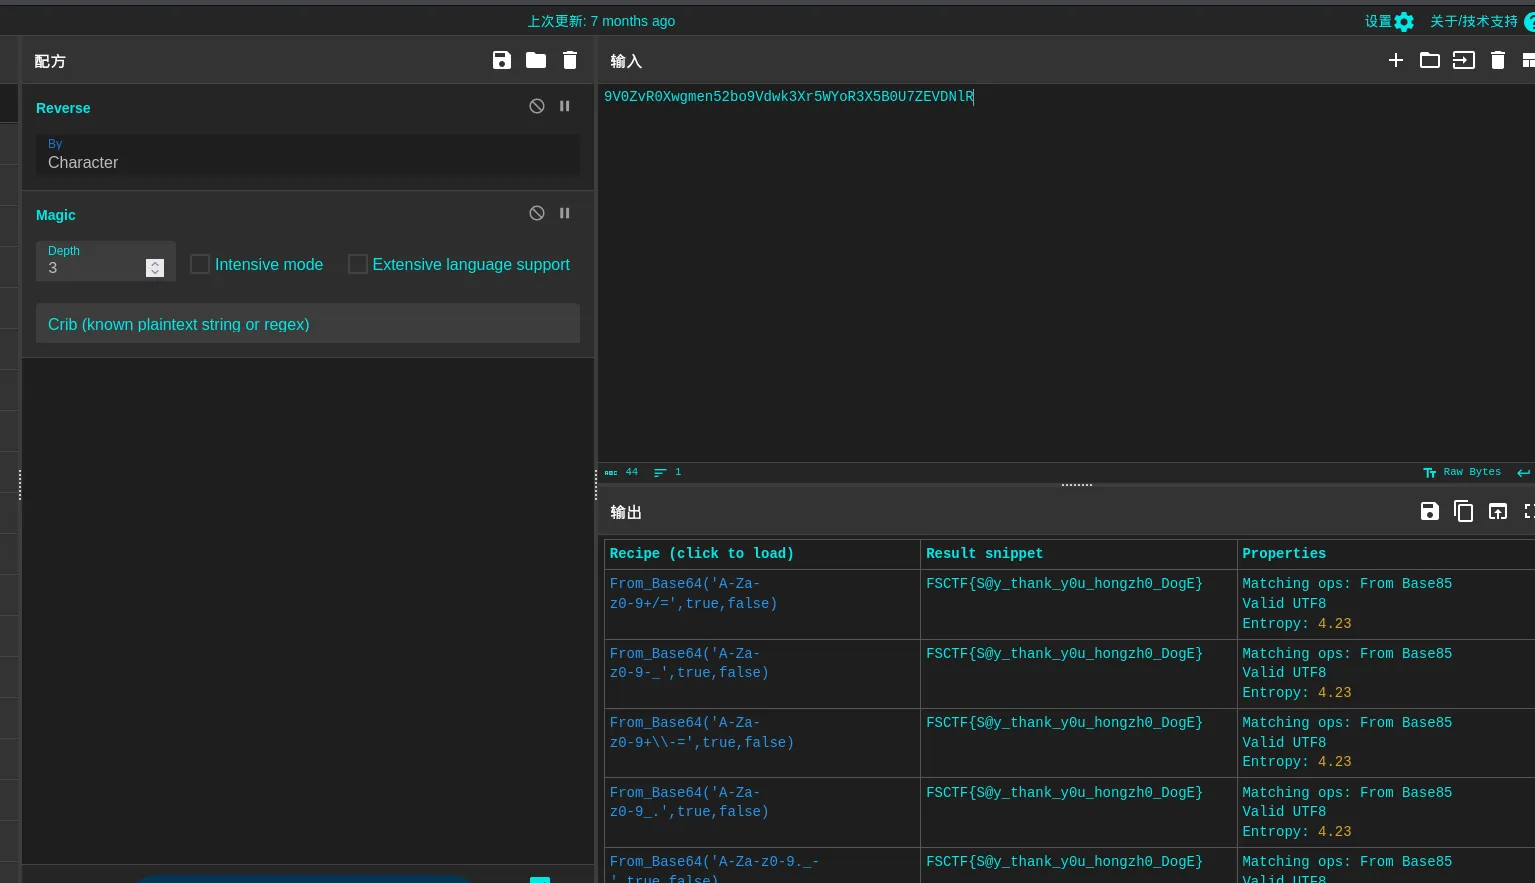Load recipe From_Base64 'A-Za-z0-9+\\-='
This screenshot has width=1535, height=883.
click(701, 732)
